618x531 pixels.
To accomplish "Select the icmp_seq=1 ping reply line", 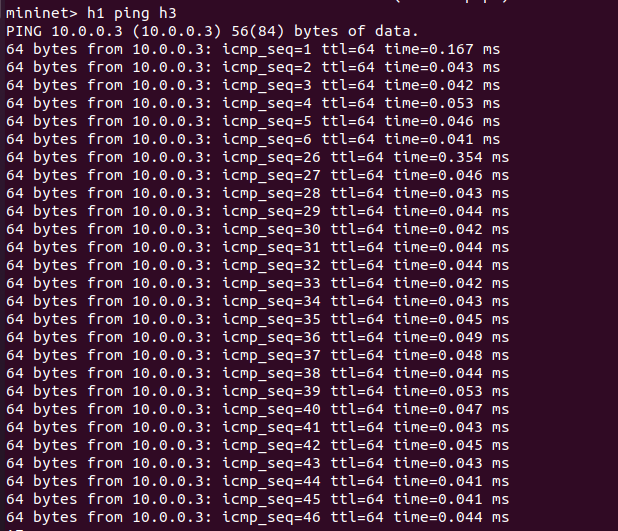I will point(252,48).
